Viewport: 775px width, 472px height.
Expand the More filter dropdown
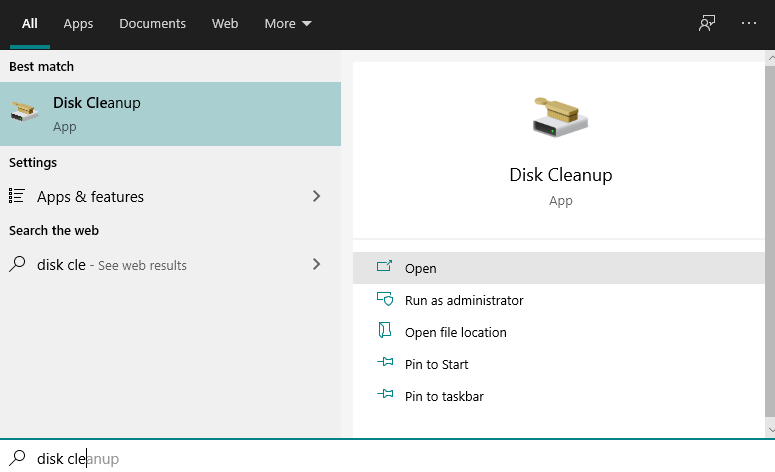[288, 24]
